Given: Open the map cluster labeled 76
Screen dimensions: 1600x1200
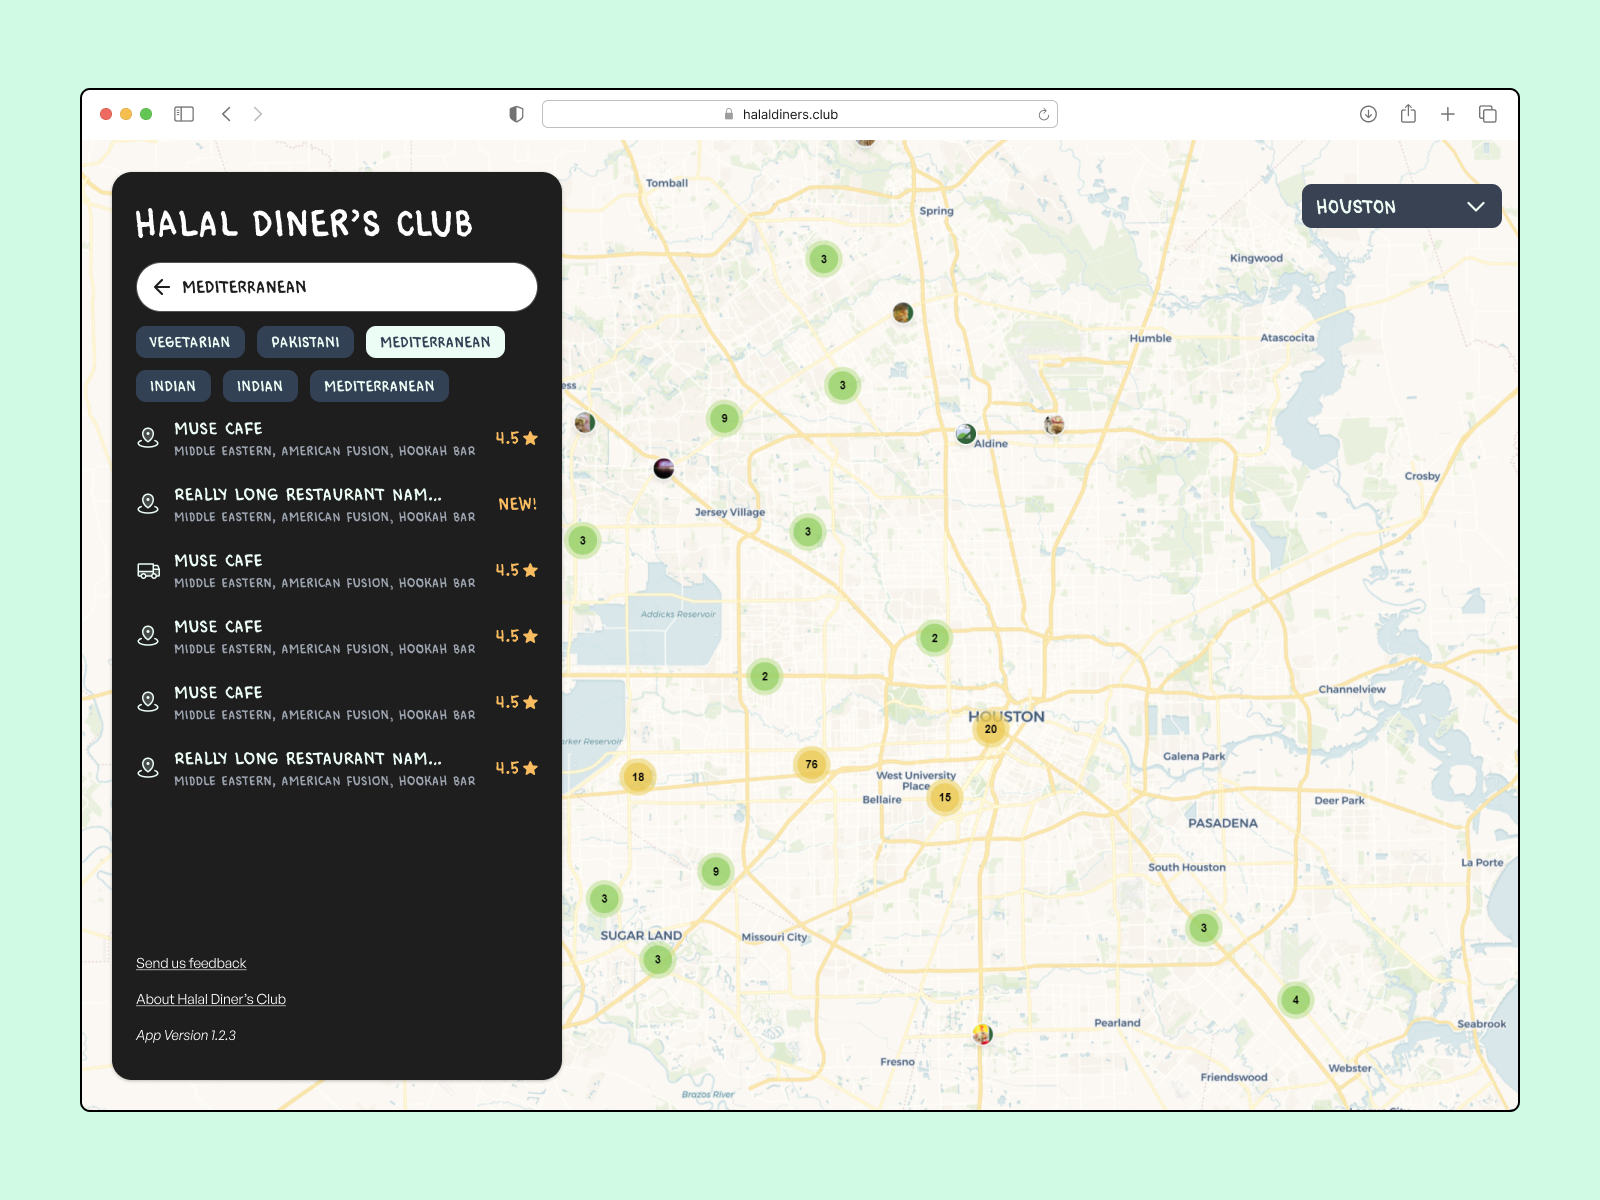Looking at the screenshot, I should tap(812, 765).
